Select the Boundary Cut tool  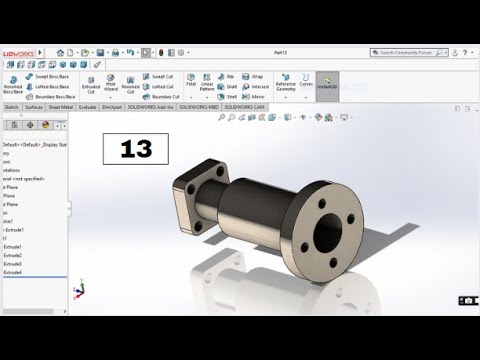161,97
